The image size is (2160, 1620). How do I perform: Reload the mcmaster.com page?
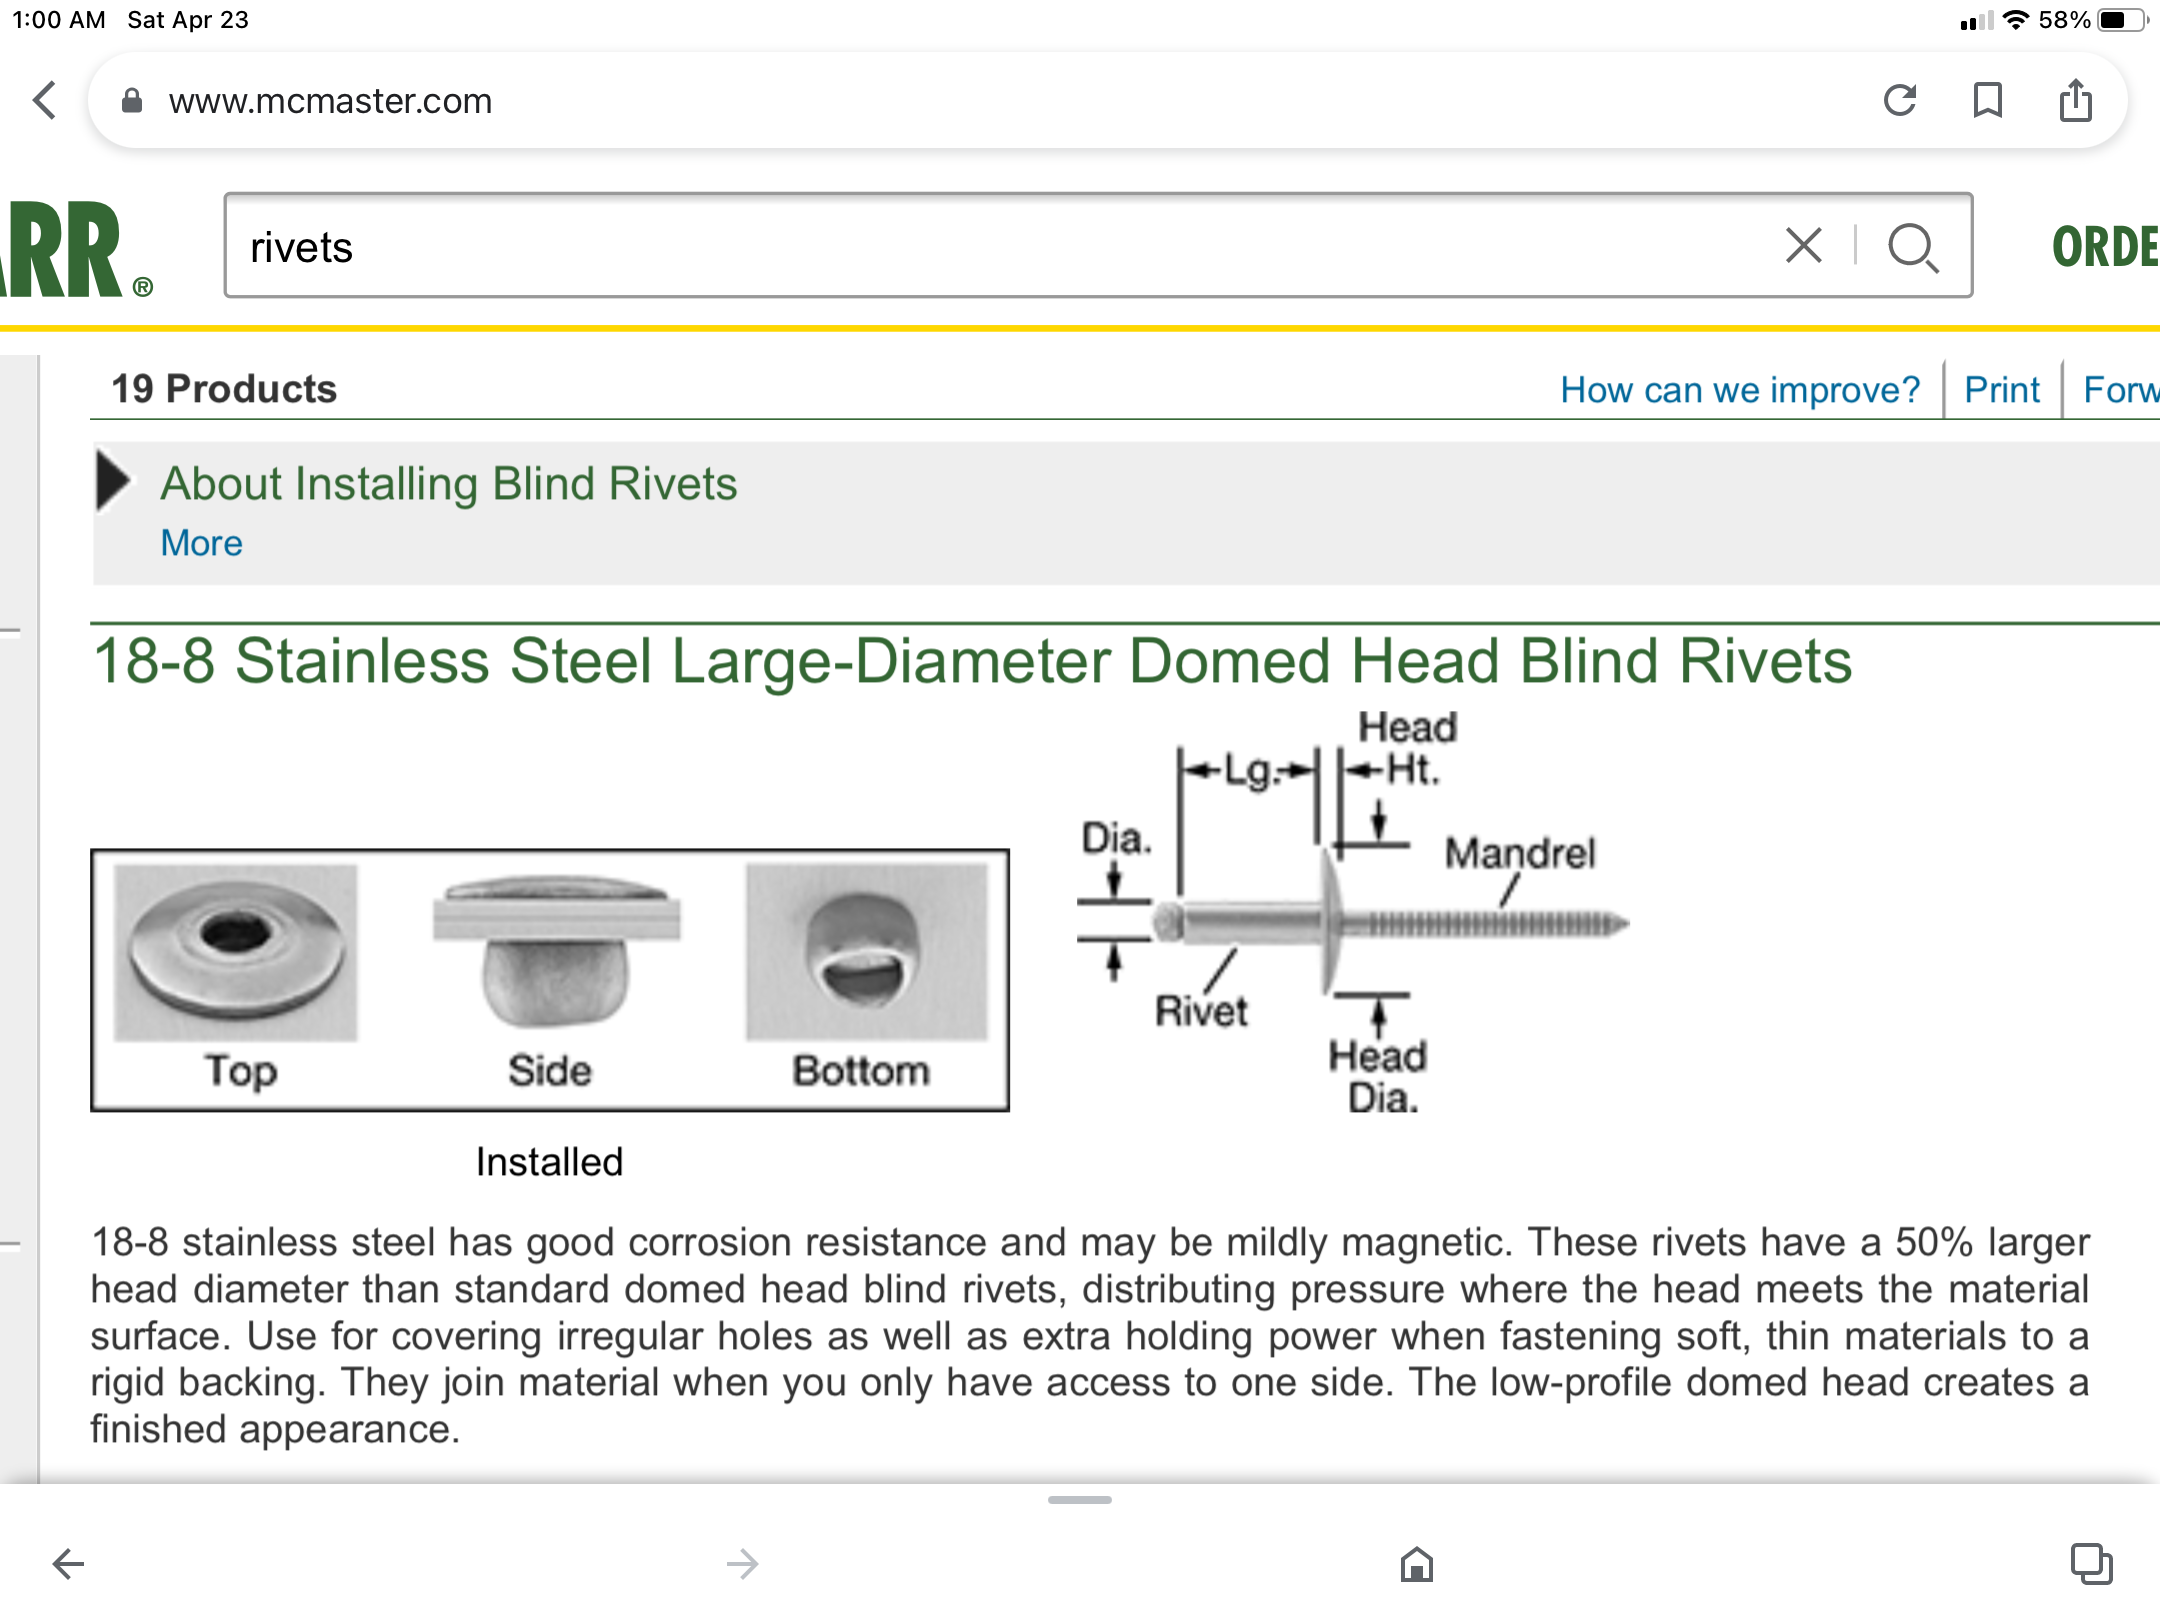click(1899, 100)
